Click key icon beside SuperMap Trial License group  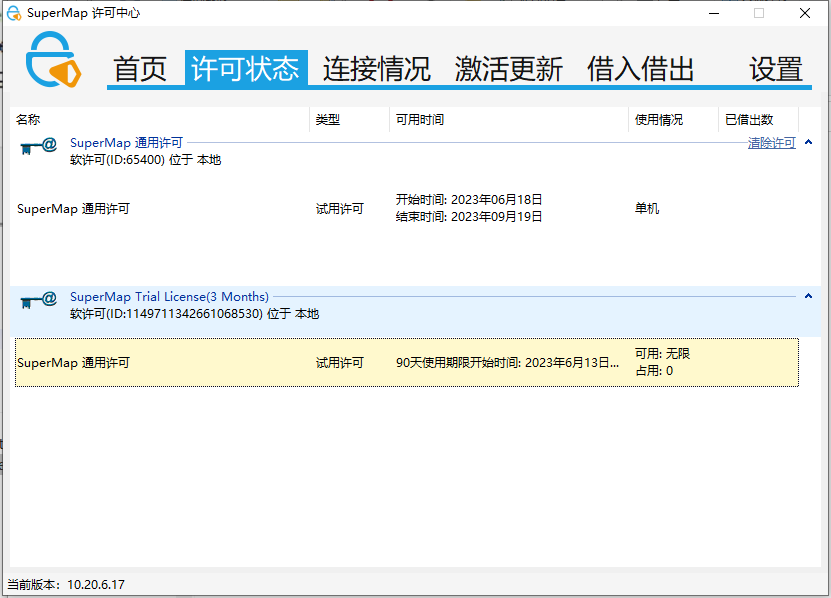[x=38, y=300]
